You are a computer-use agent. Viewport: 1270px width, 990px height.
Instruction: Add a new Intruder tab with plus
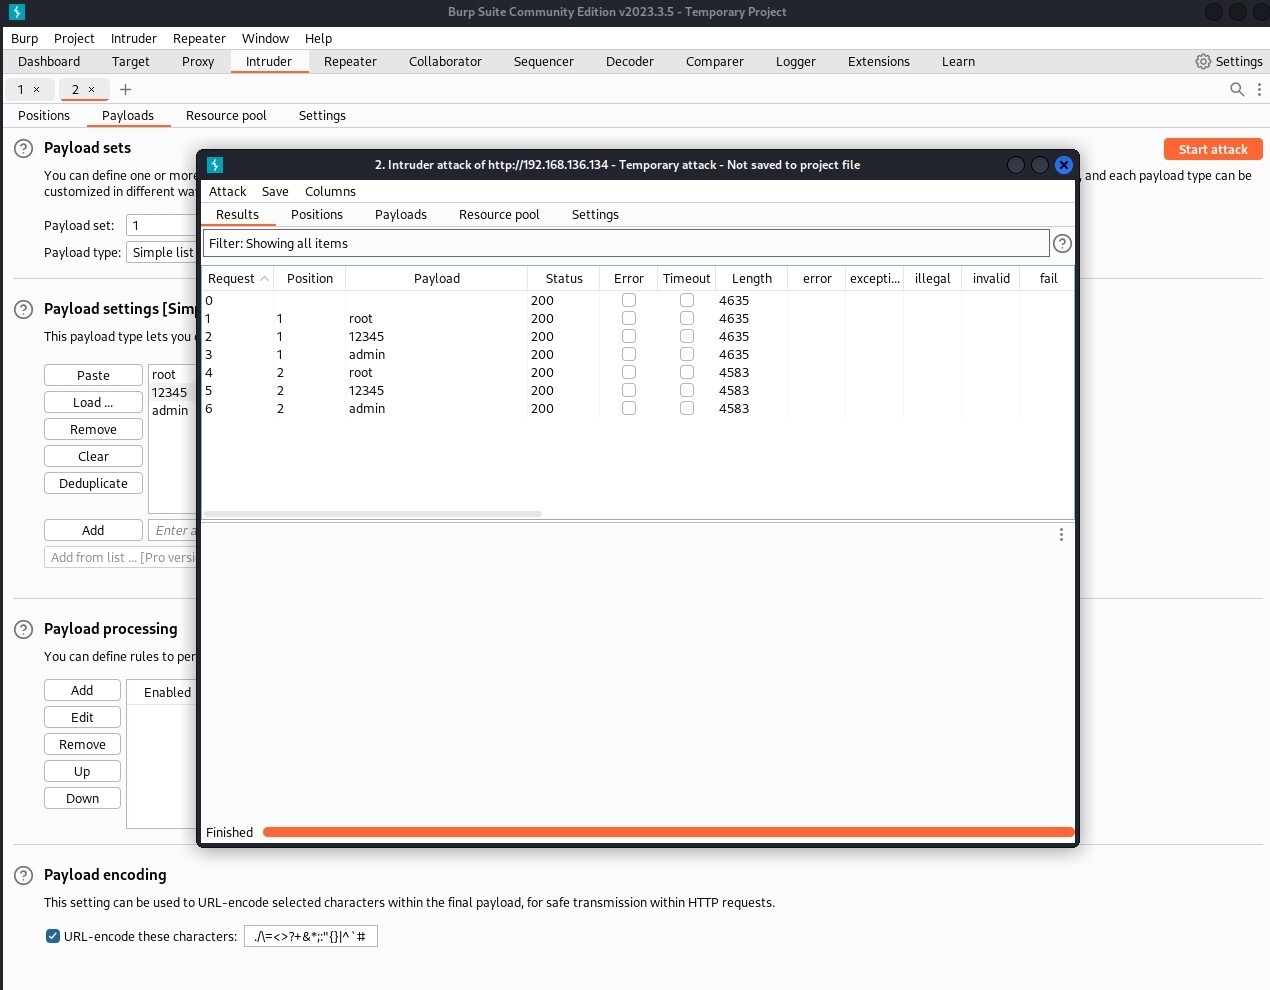point(126,90)
